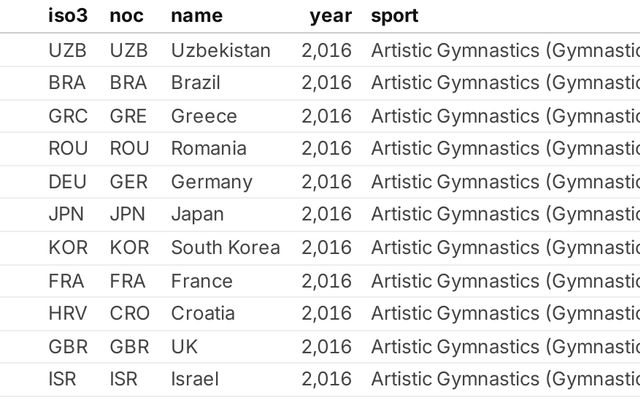The height and width of the screenshot is (400, 640).
Task: Select the Uzbekistan name cell
Action: [x=221, y=50]
